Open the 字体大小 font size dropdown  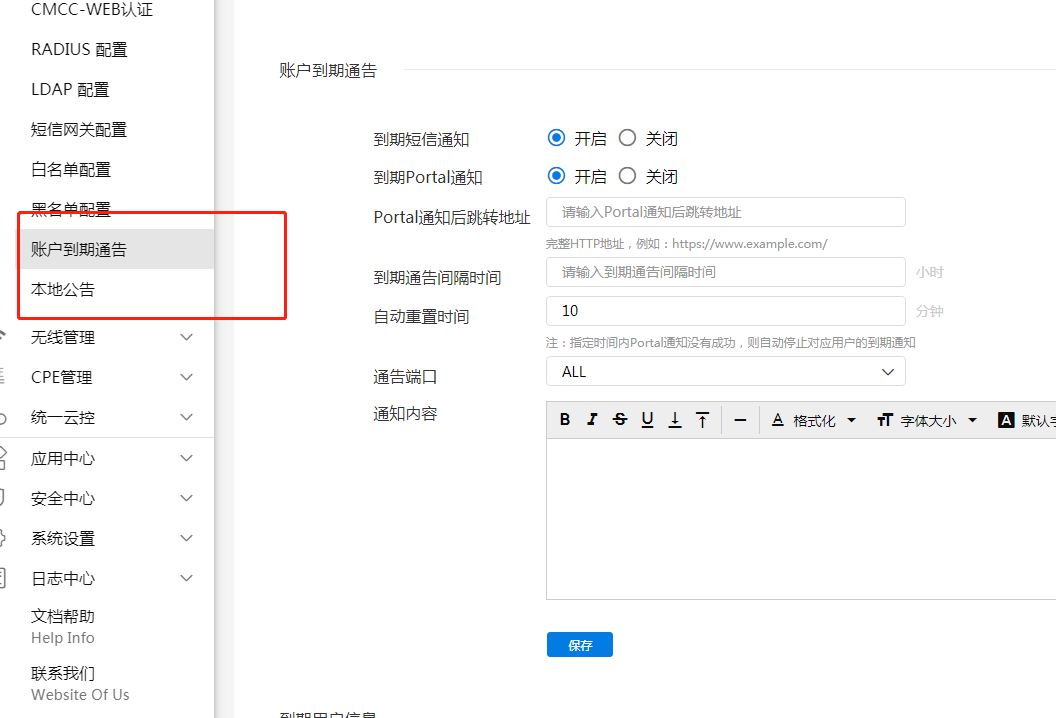[x=927, y=420]
